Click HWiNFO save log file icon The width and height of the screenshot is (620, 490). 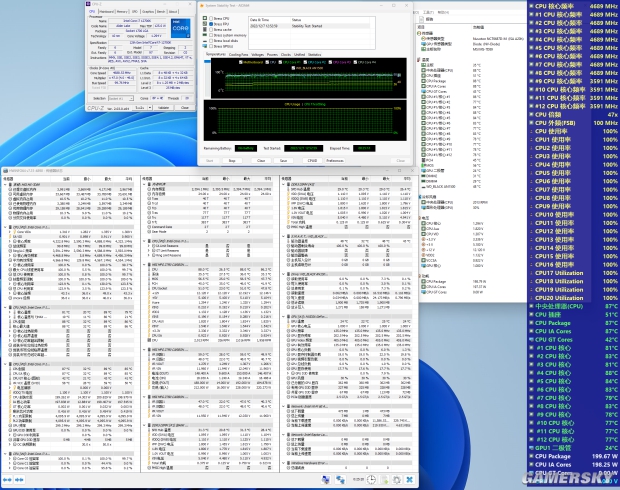pyautogui.click(x=384, y=480)
